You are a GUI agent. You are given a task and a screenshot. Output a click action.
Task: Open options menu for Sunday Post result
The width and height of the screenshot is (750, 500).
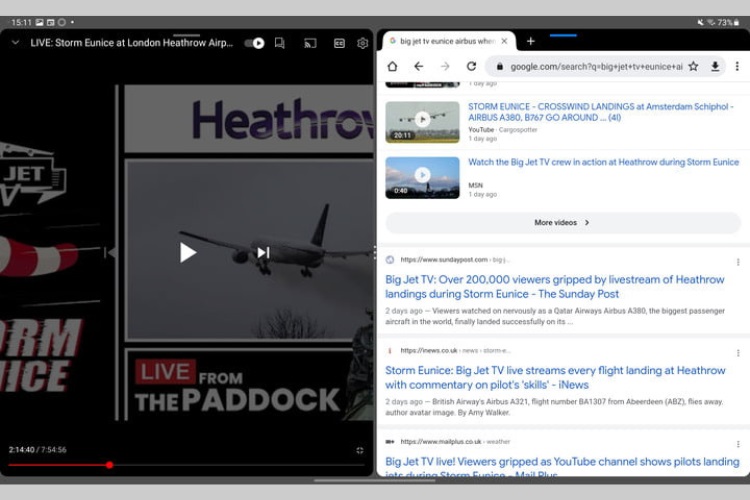tap(738, 262)
